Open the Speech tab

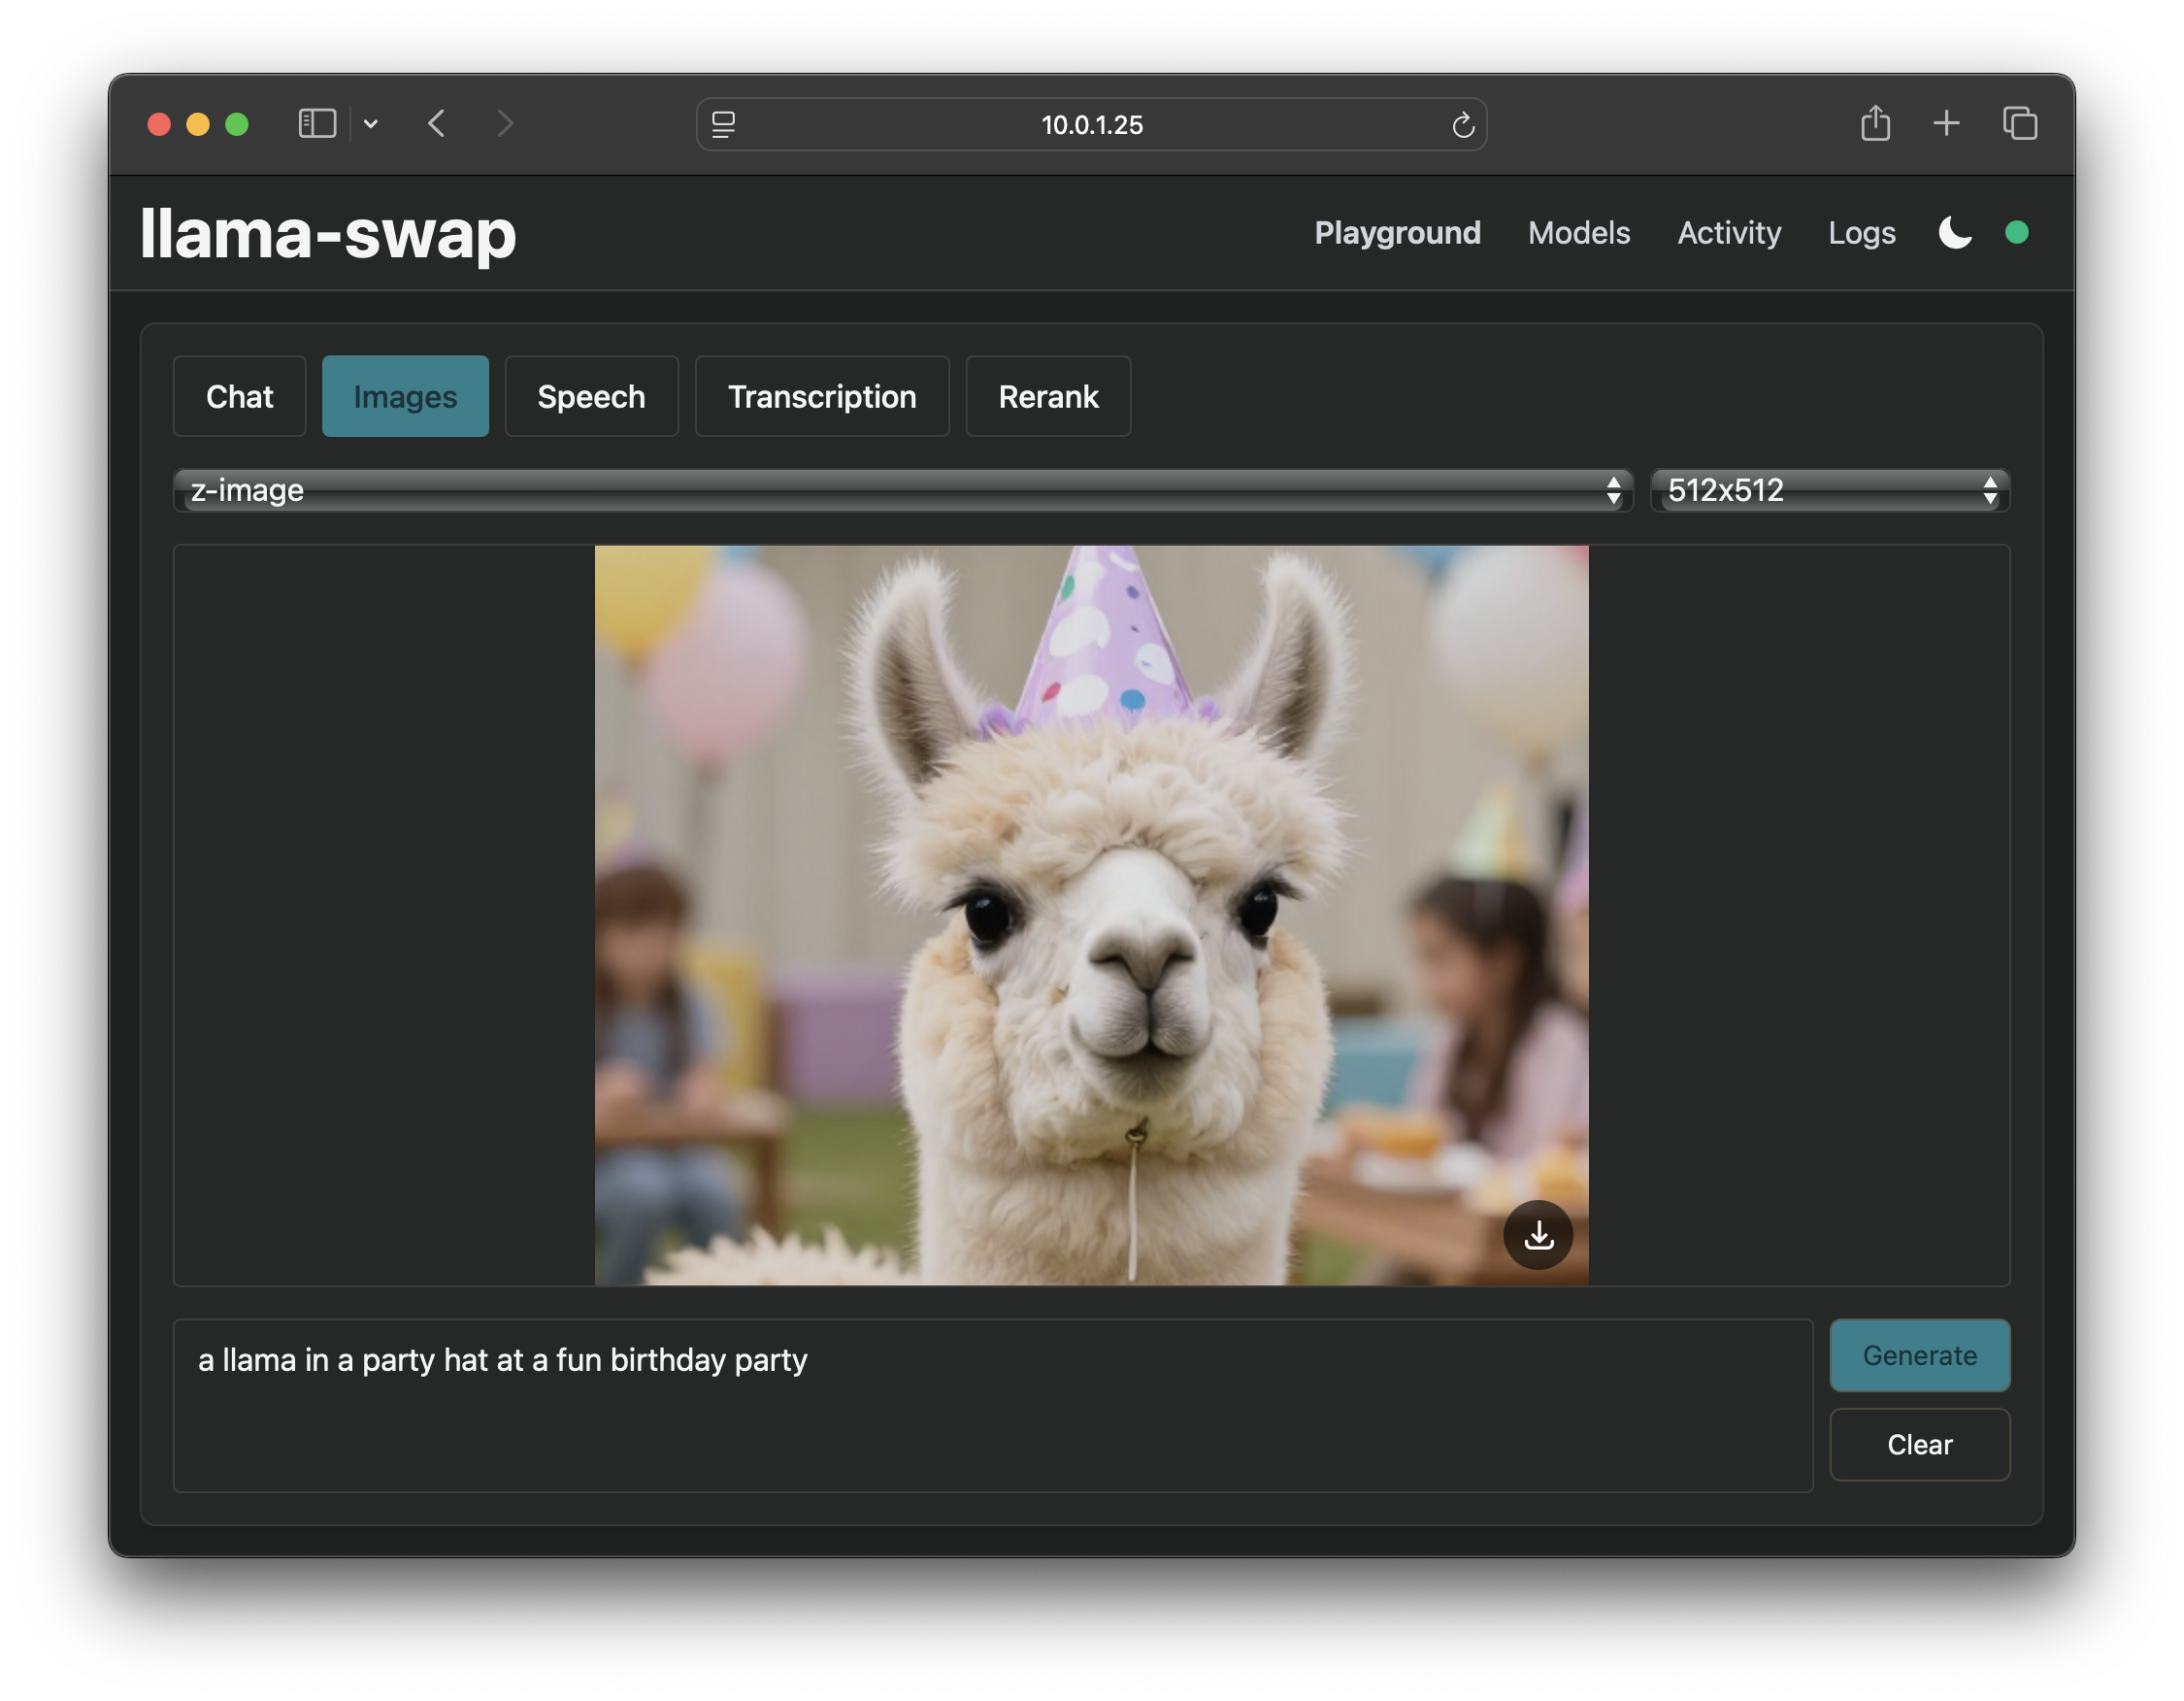coord(591,397)
